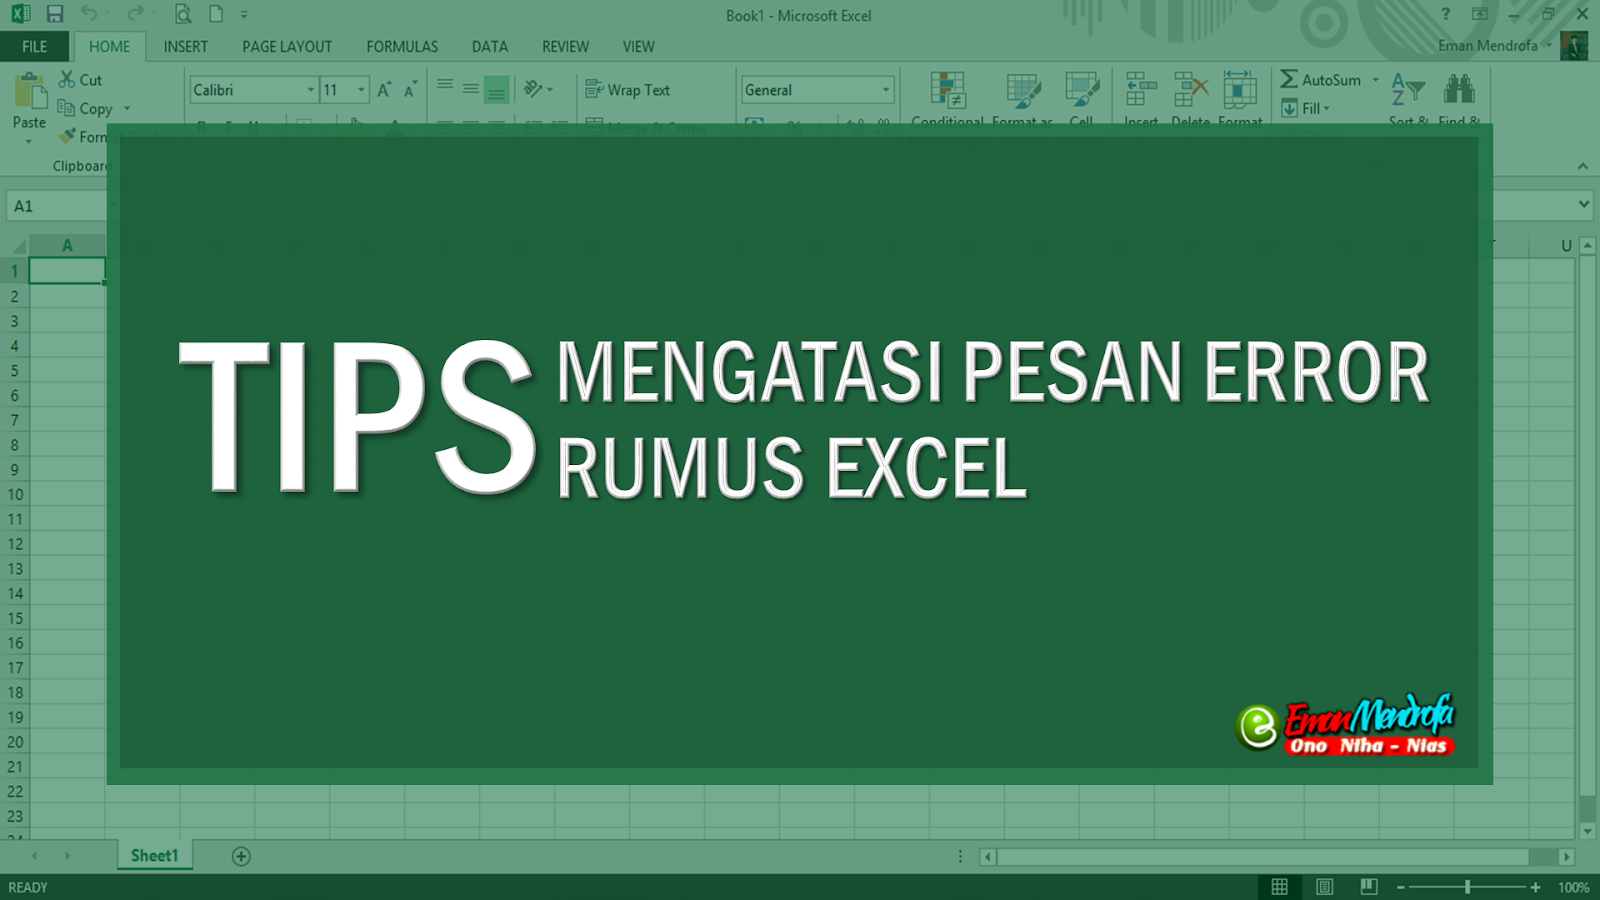Open the Fill dropdown
Screen dimensions: 1600x900
click(1305, 108)
